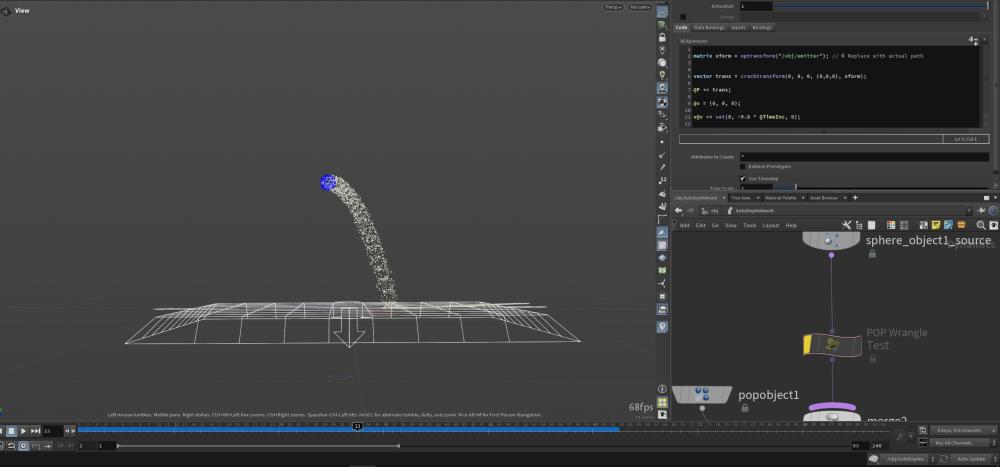Viewport: 1000px width, 467px height.
Task: Open the No cam dropdown in viewport
Action: (640, 7)
